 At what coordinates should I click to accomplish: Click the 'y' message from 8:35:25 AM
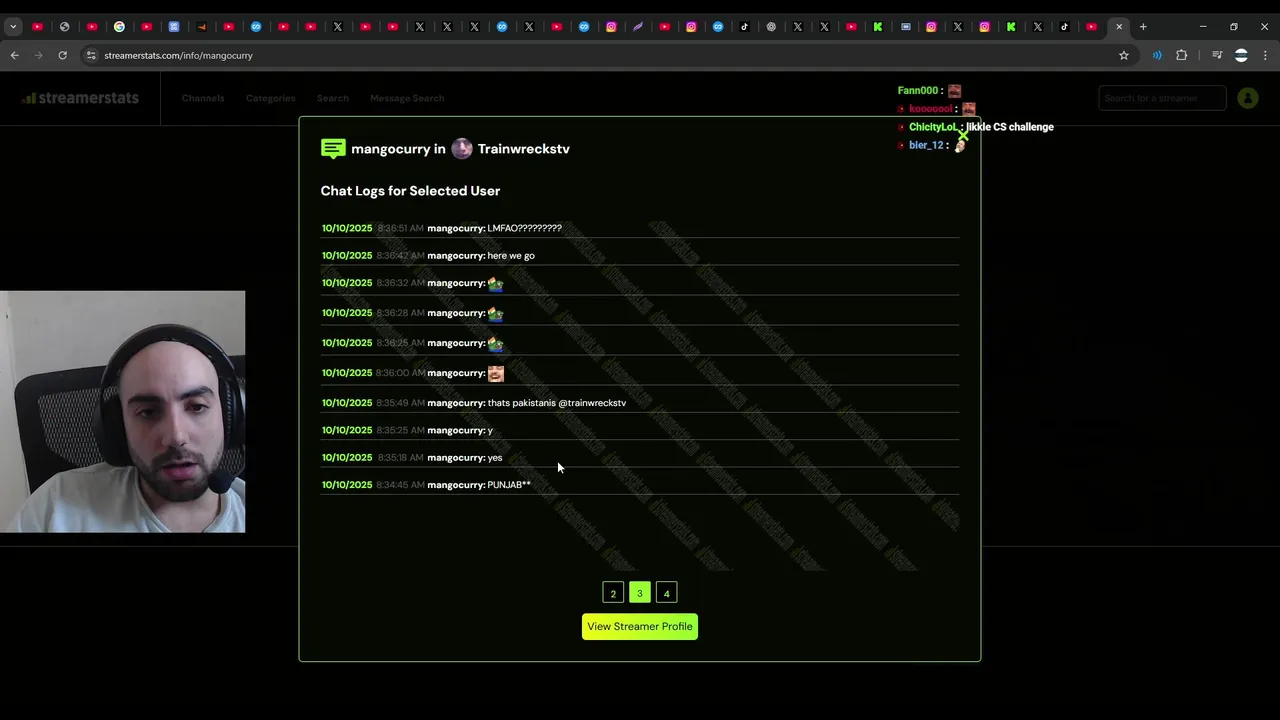[x=490, y=431]
